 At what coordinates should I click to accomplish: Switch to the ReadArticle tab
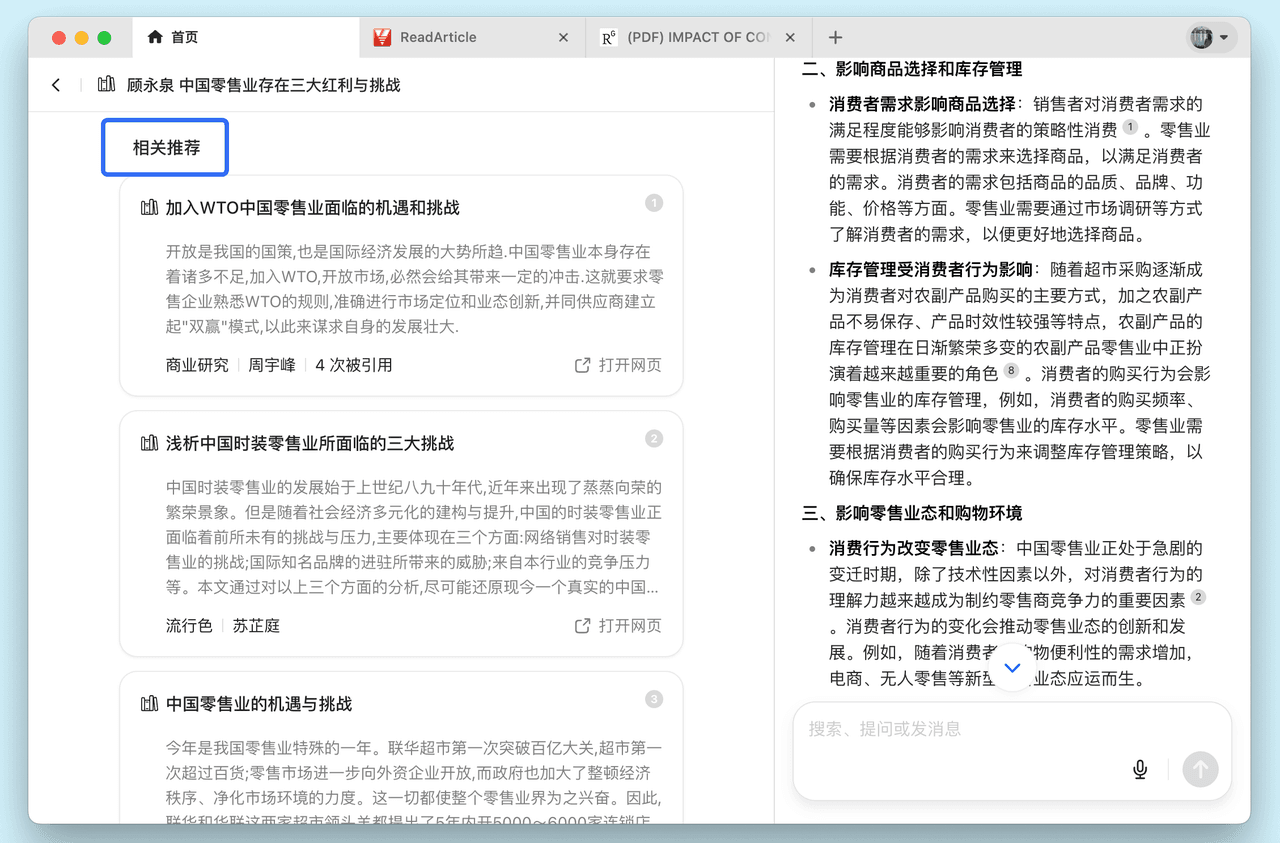[x=438, y=37]
